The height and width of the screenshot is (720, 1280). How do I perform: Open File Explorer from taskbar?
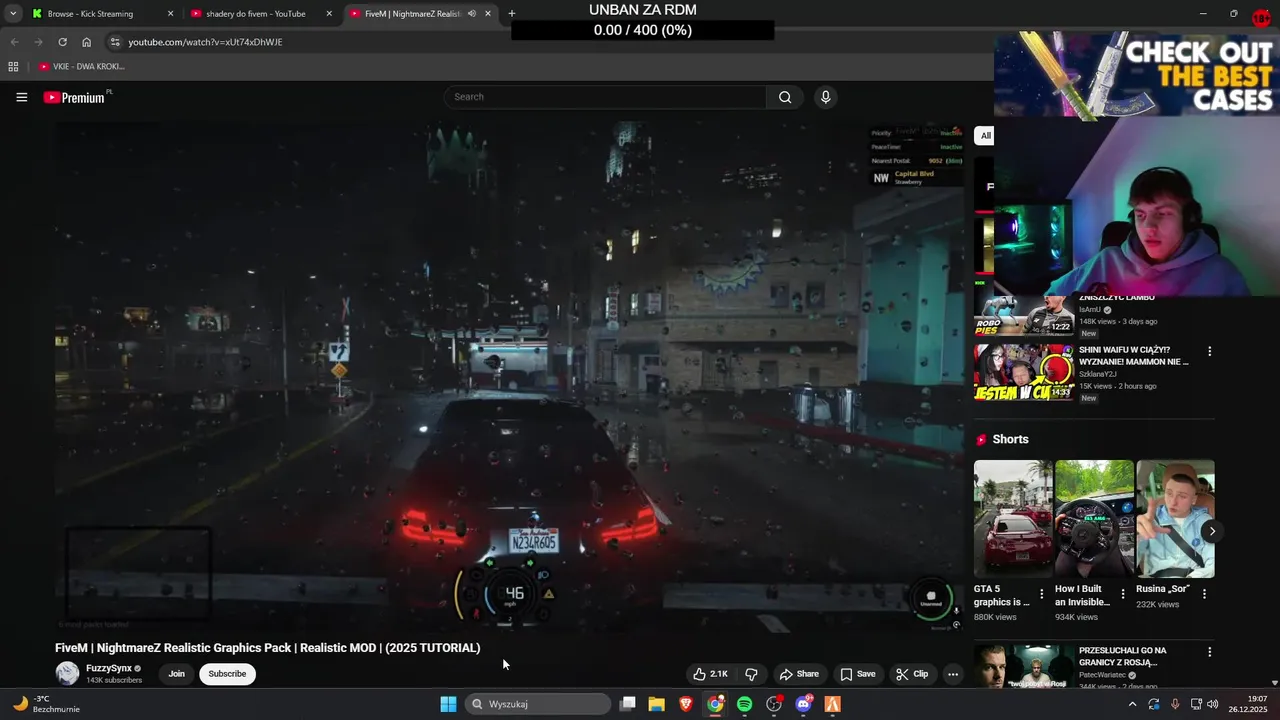657,704
